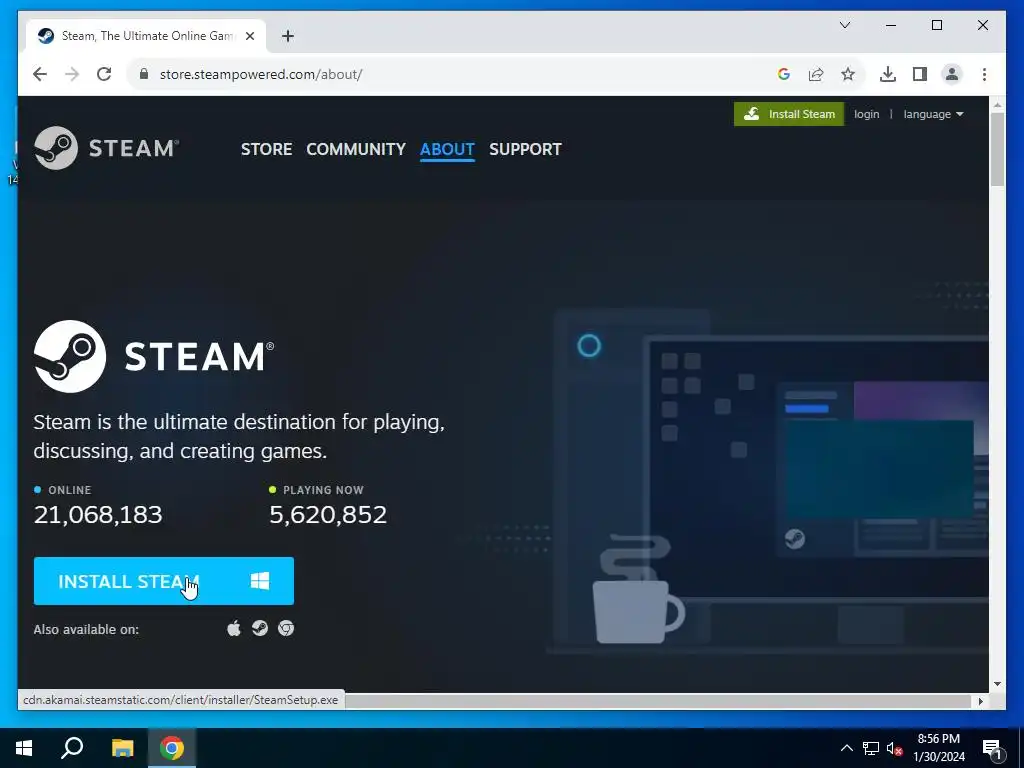Open the Chrome three-dot menu
1024x768 pixels.
(x=984, y=74)
